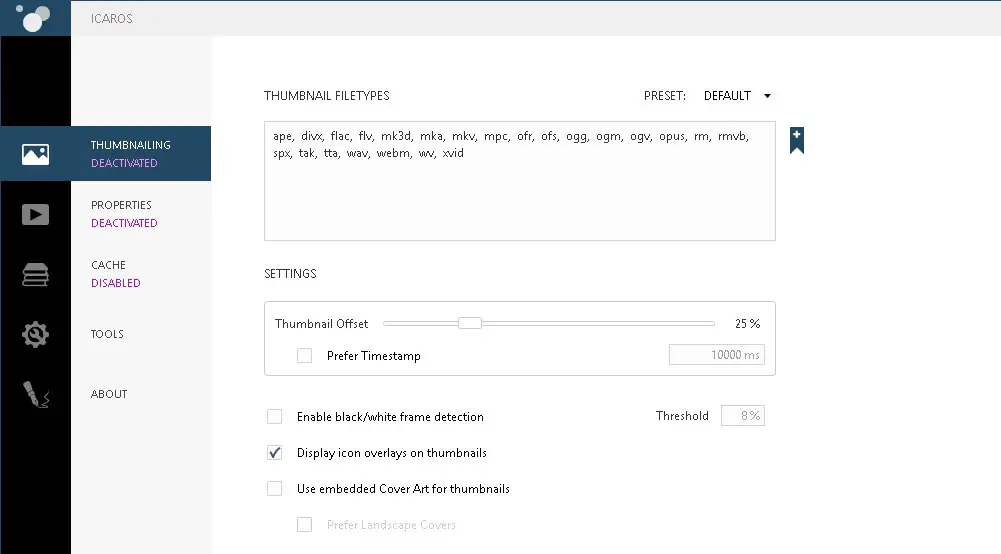Open the cache stack sidebar icon
Image resolution: width=1001 pixels, height=554 pixels.
pos(35,274)
